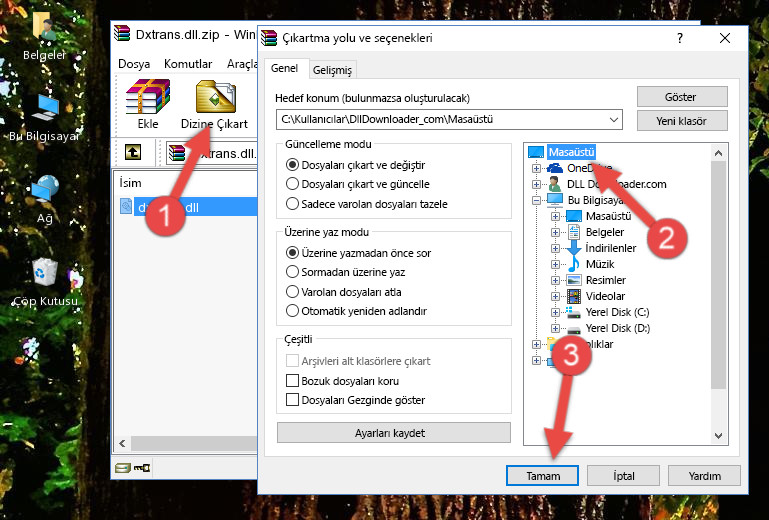769x520 pixels.
Task: Select Yerel Disk (D:) in tree
Action: pyautogui.click(x=617, y=328)
